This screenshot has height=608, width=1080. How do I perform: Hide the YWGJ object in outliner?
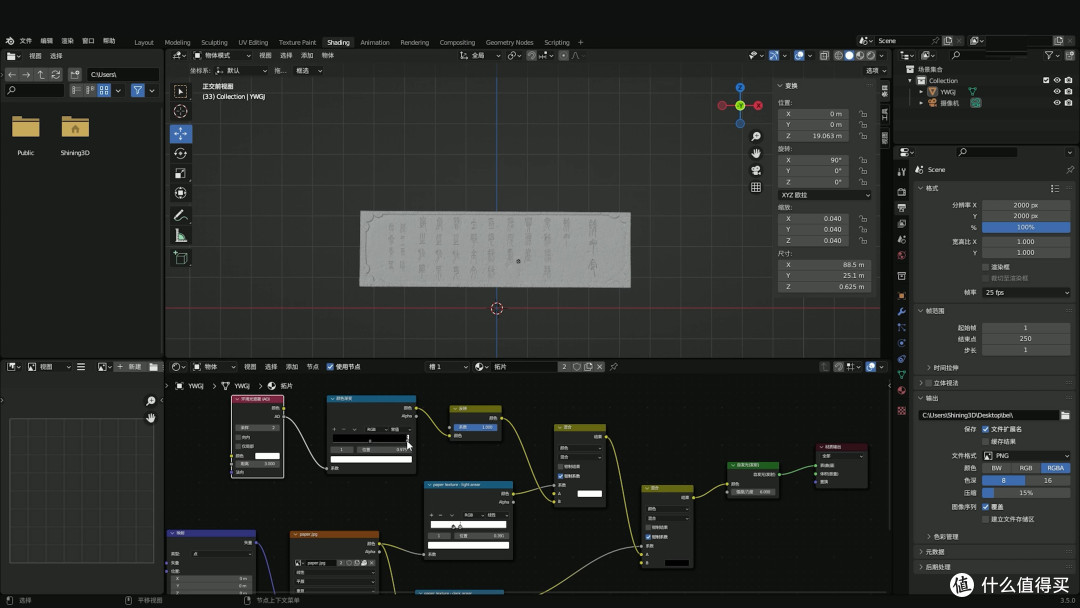(x=1057, y=92)
